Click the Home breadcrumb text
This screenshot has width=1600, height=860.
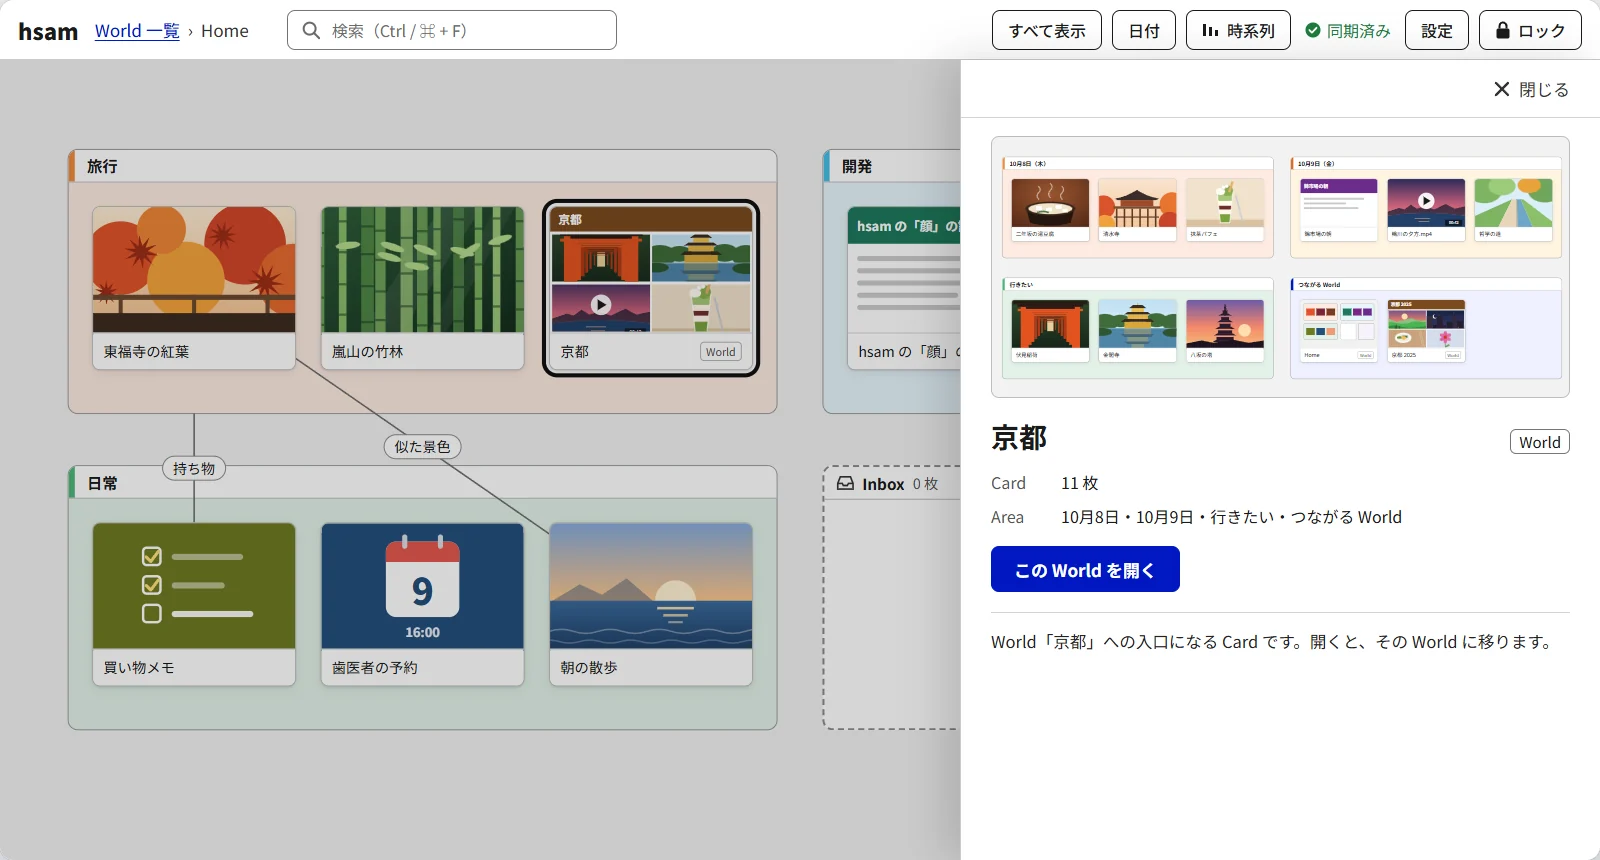click(225, 31)
